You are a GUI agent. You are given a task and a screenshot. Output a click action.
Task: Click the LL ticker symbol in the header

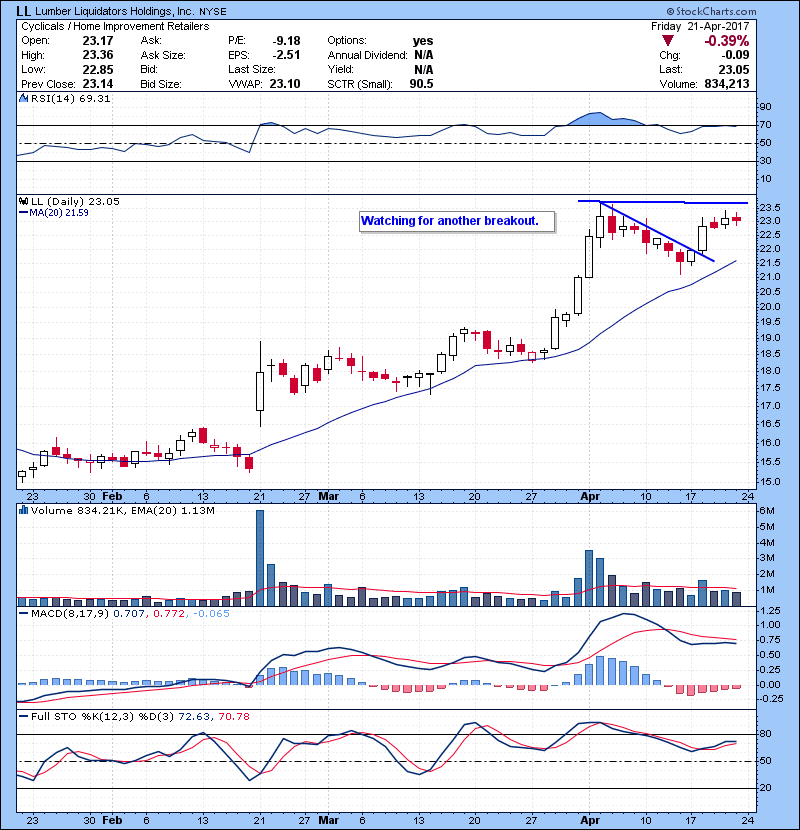tap(23, 11)
